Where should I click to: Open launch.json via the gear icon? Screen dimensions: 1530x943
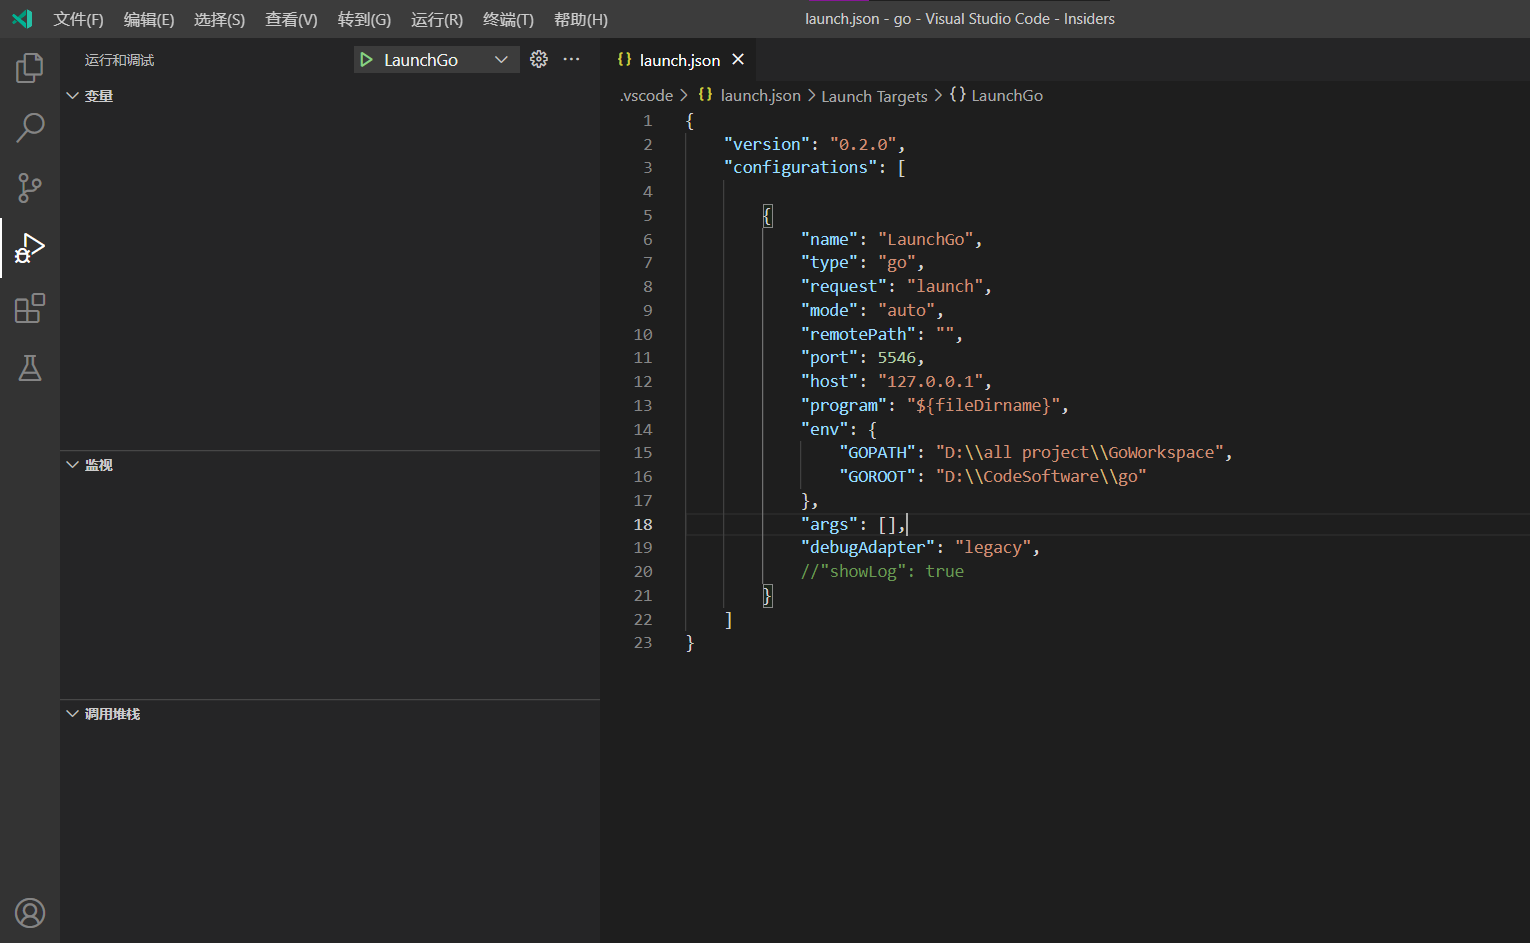tap(539, 59)
